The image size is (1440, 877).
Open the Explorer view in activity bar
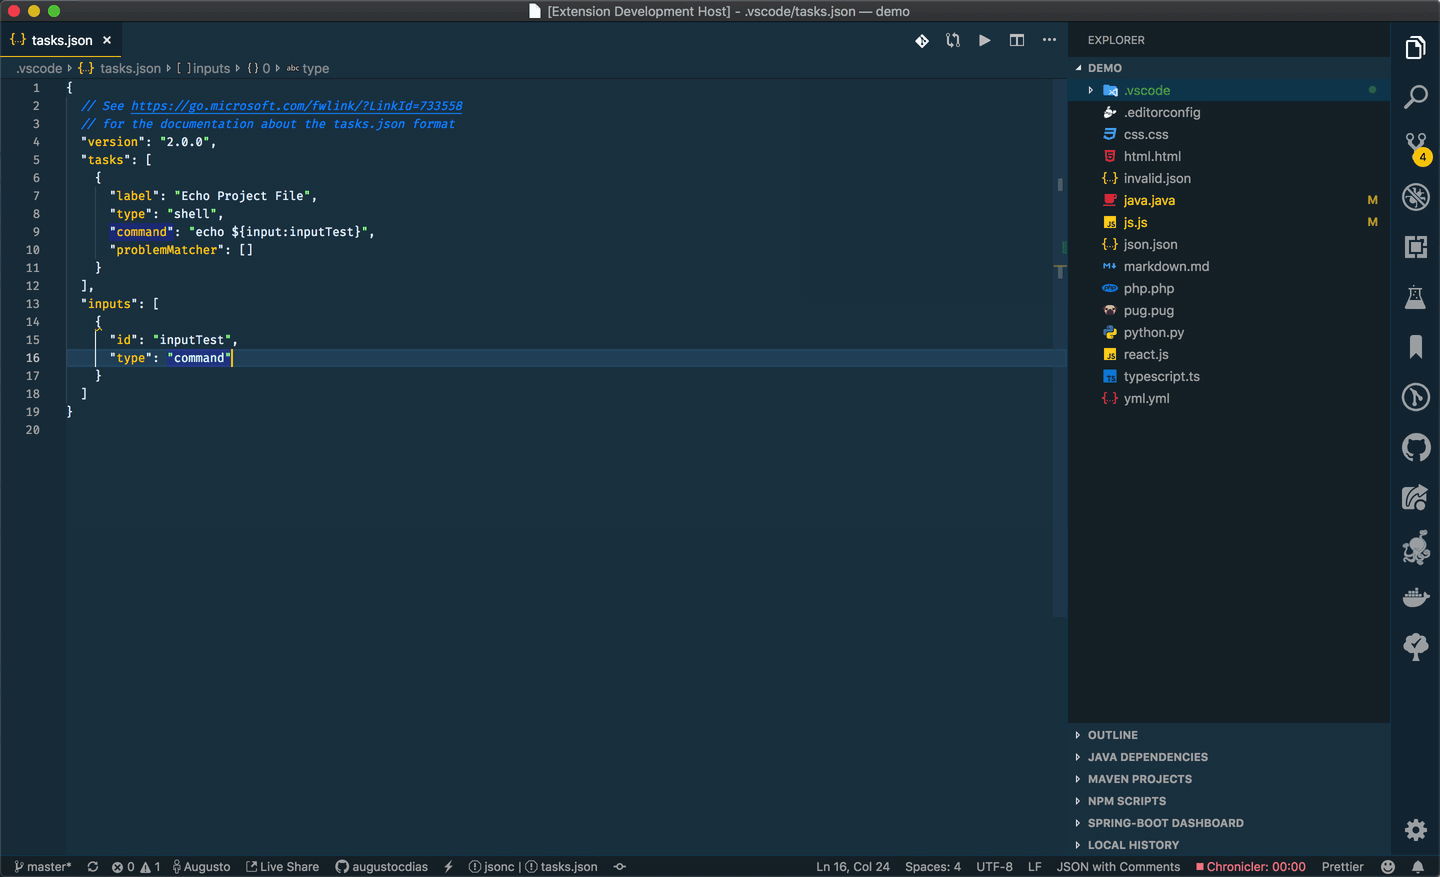[x=1415, y=48]
